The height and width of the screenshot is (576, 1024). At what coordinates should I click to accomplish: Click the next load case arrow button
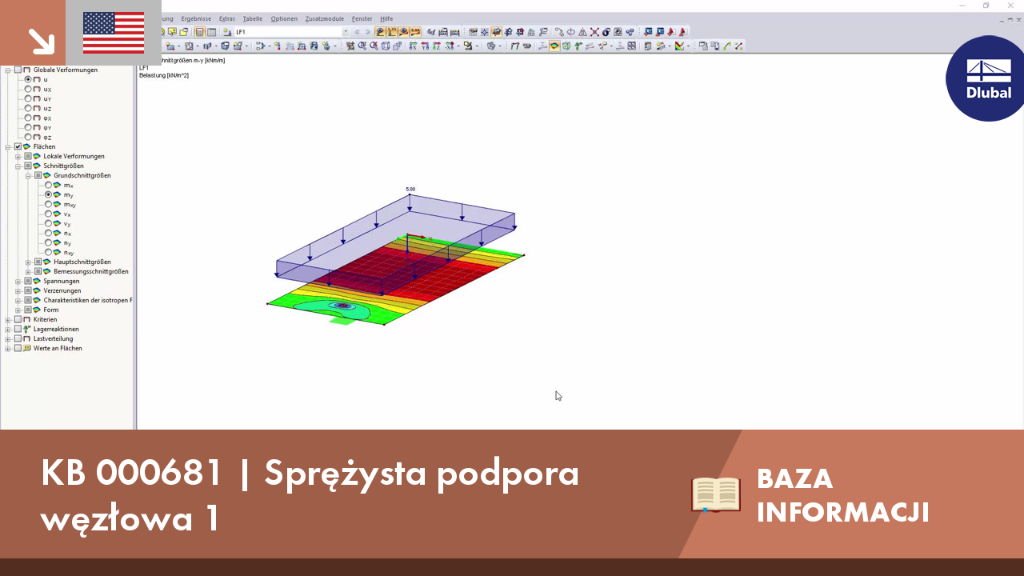(x=368, y=31)
